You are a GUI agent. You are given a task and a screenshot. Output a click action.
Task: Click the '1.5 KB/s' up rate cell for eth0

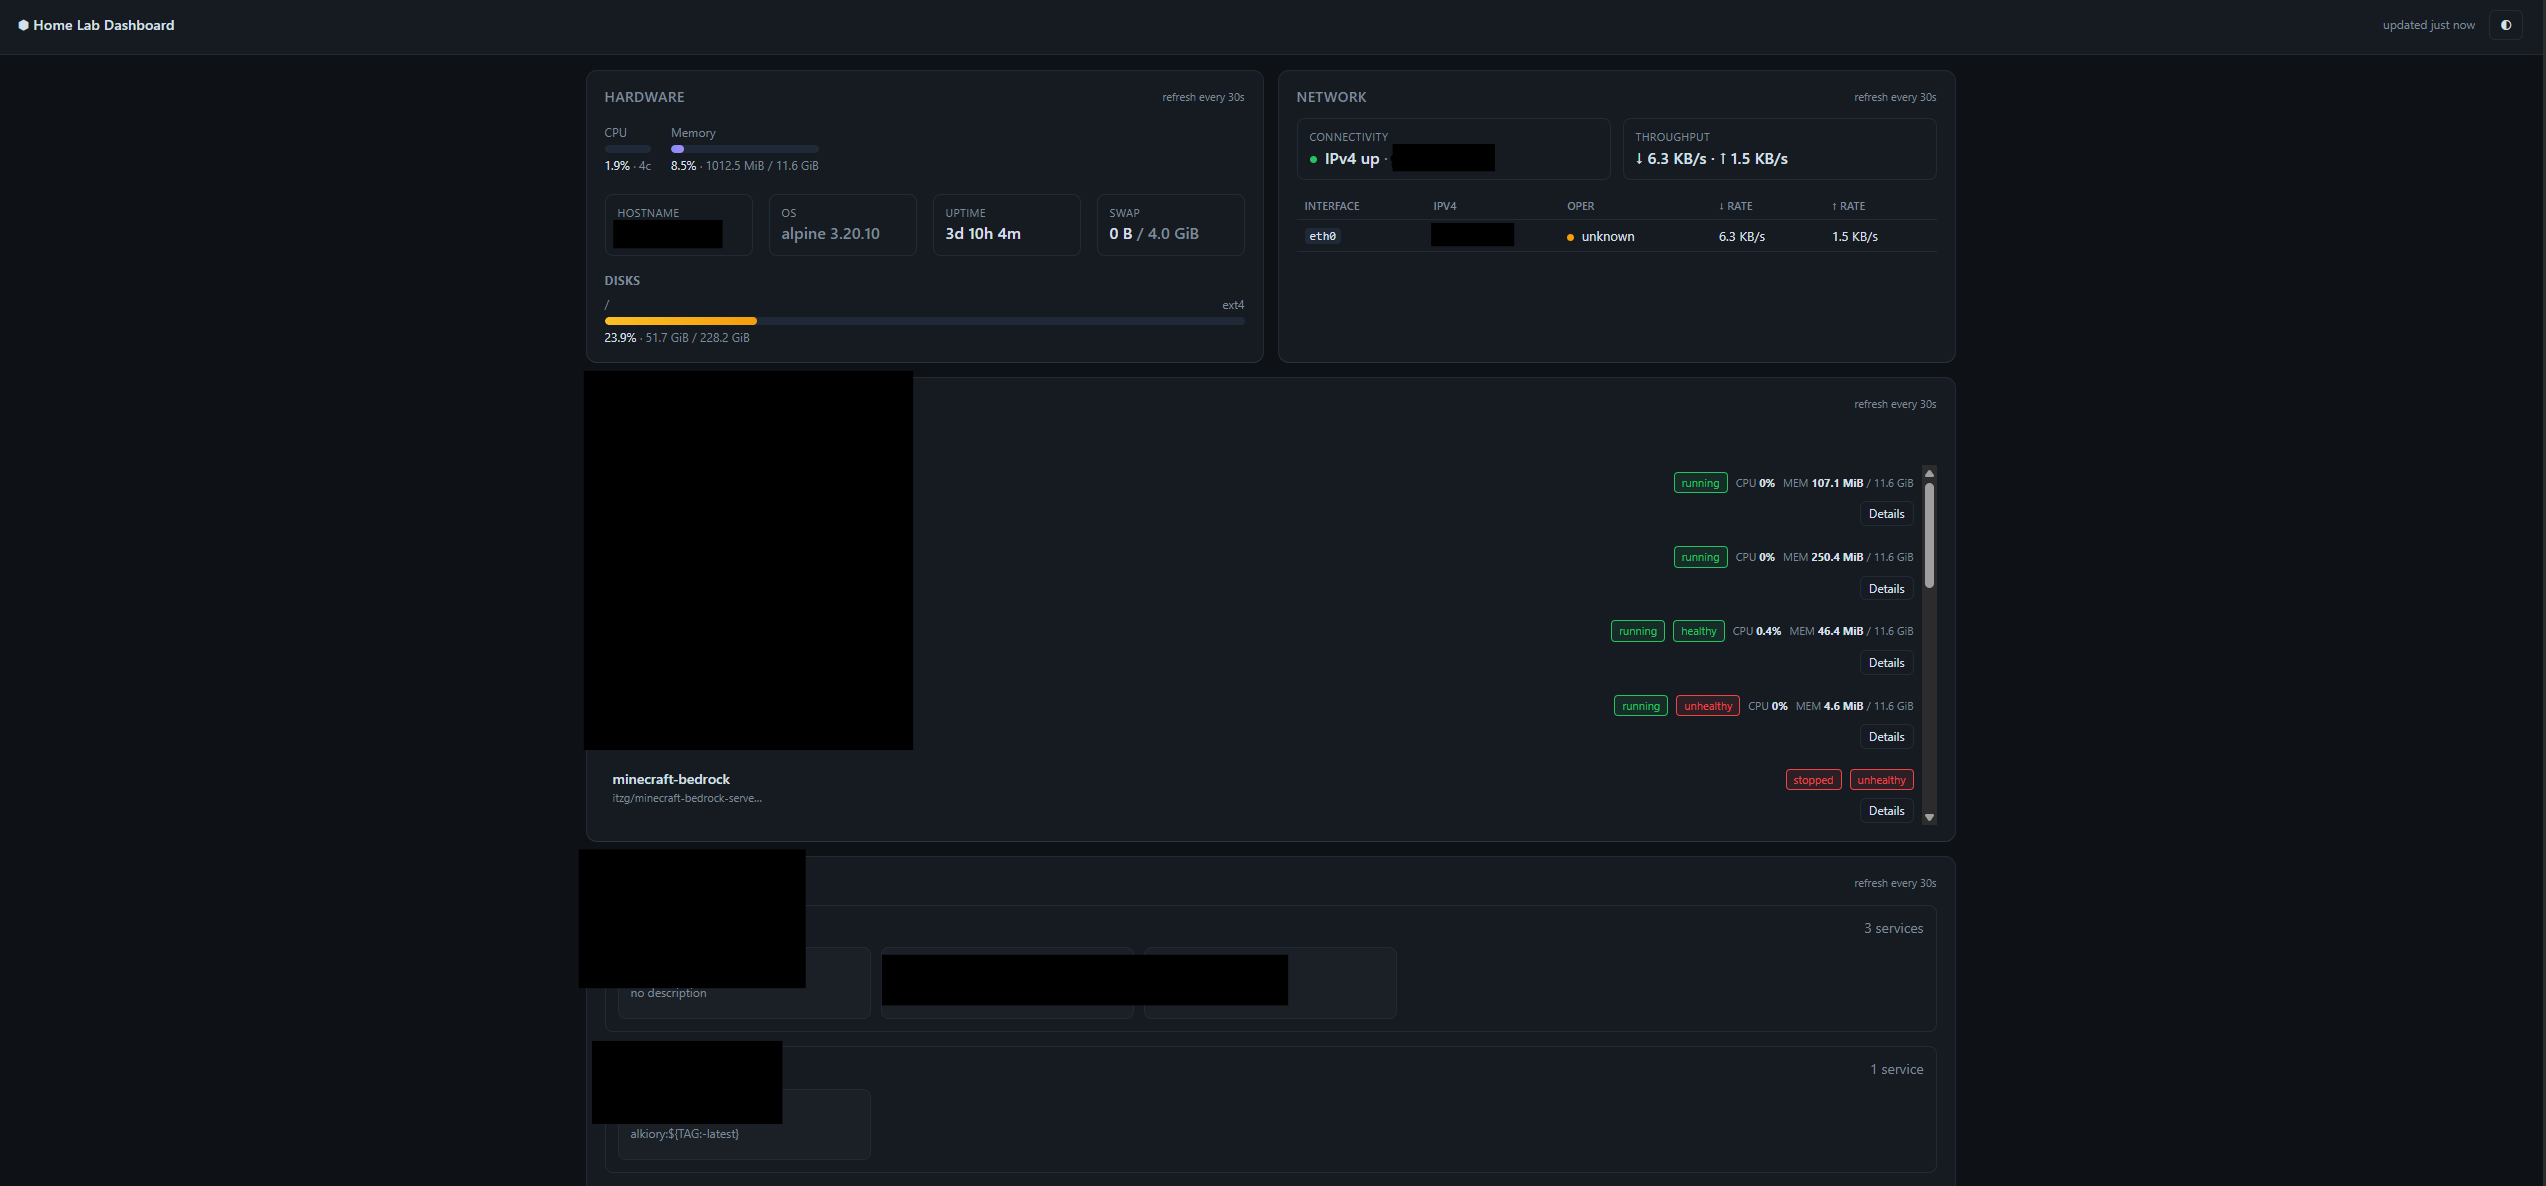(1855, 237)
